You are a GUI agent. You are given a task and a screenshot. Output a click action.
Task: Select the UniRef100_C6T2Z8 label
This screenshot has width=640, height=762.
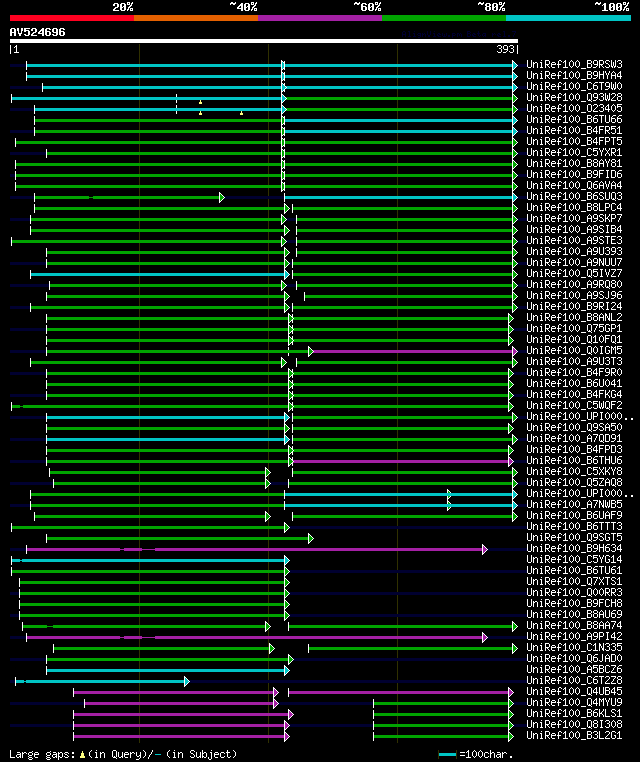[574, 680]
